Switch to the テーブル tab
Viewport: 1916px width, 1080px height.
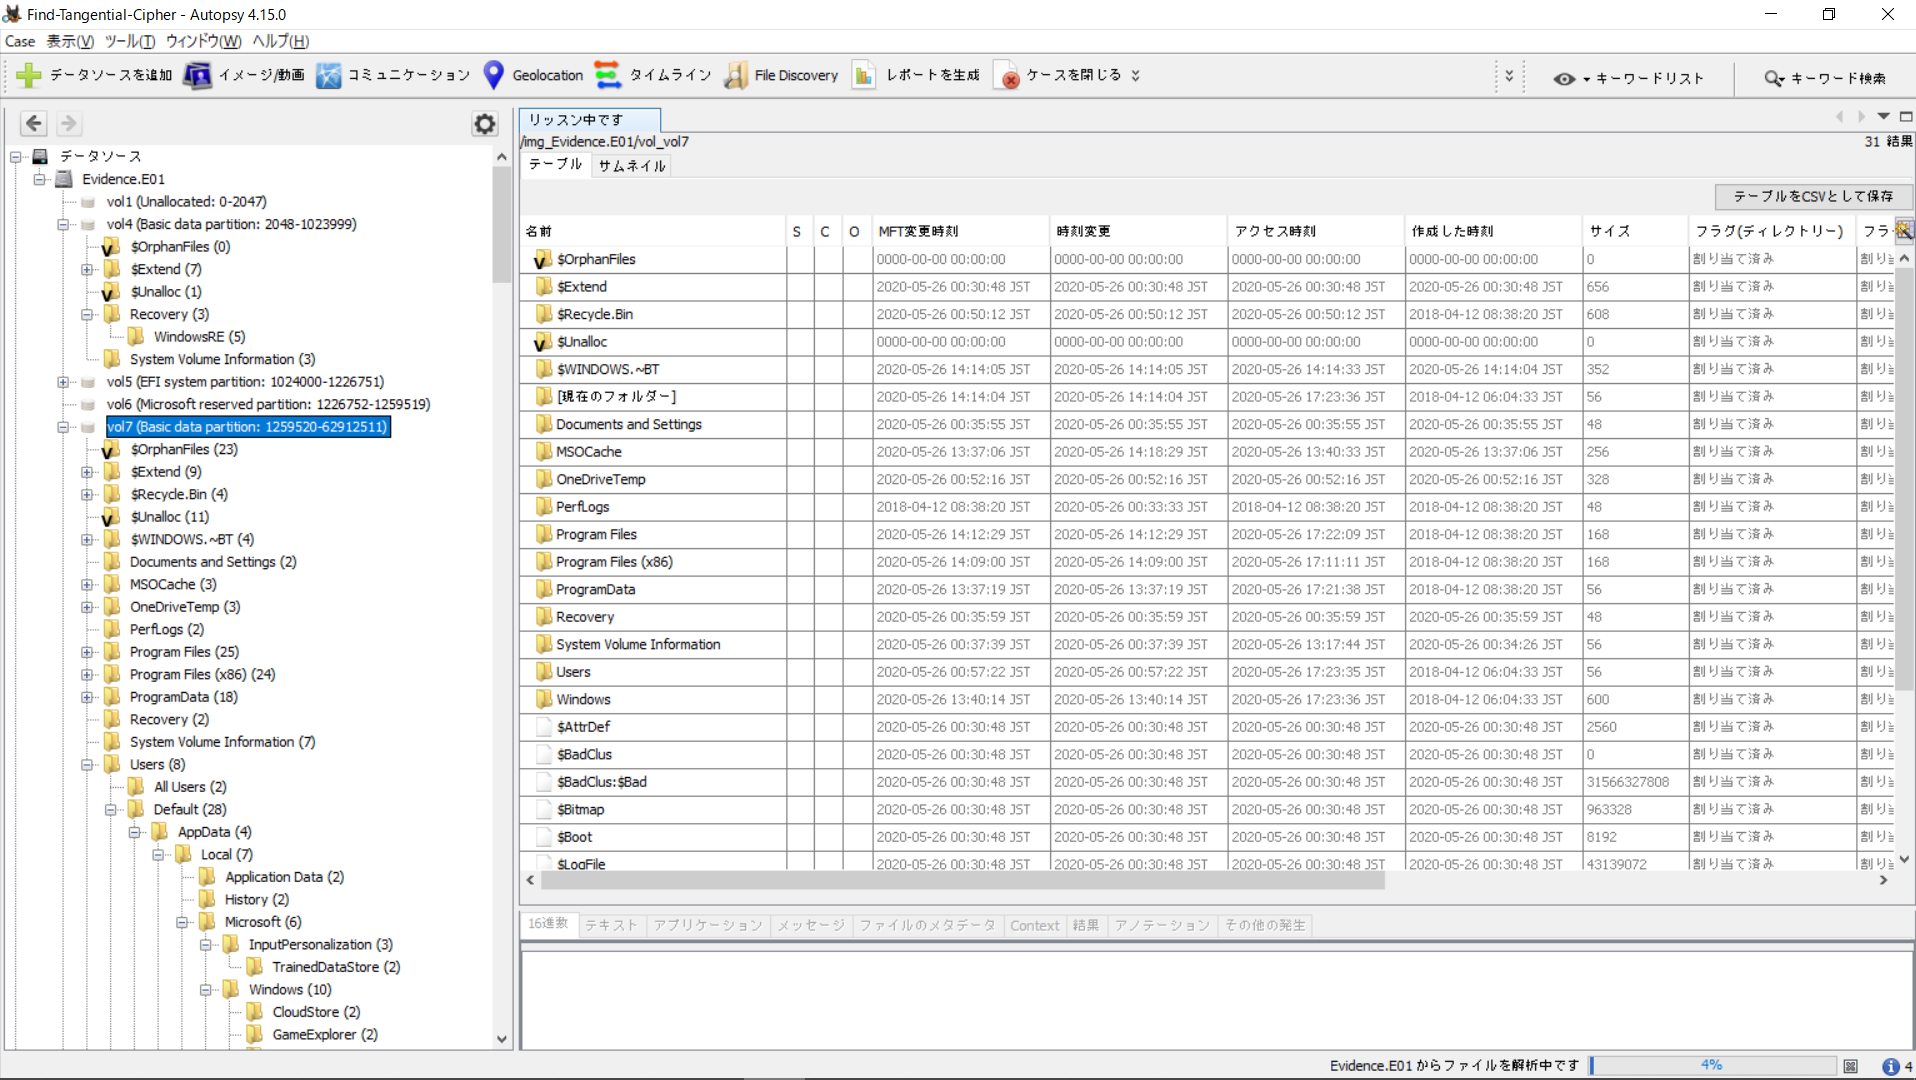coord(555,164)
